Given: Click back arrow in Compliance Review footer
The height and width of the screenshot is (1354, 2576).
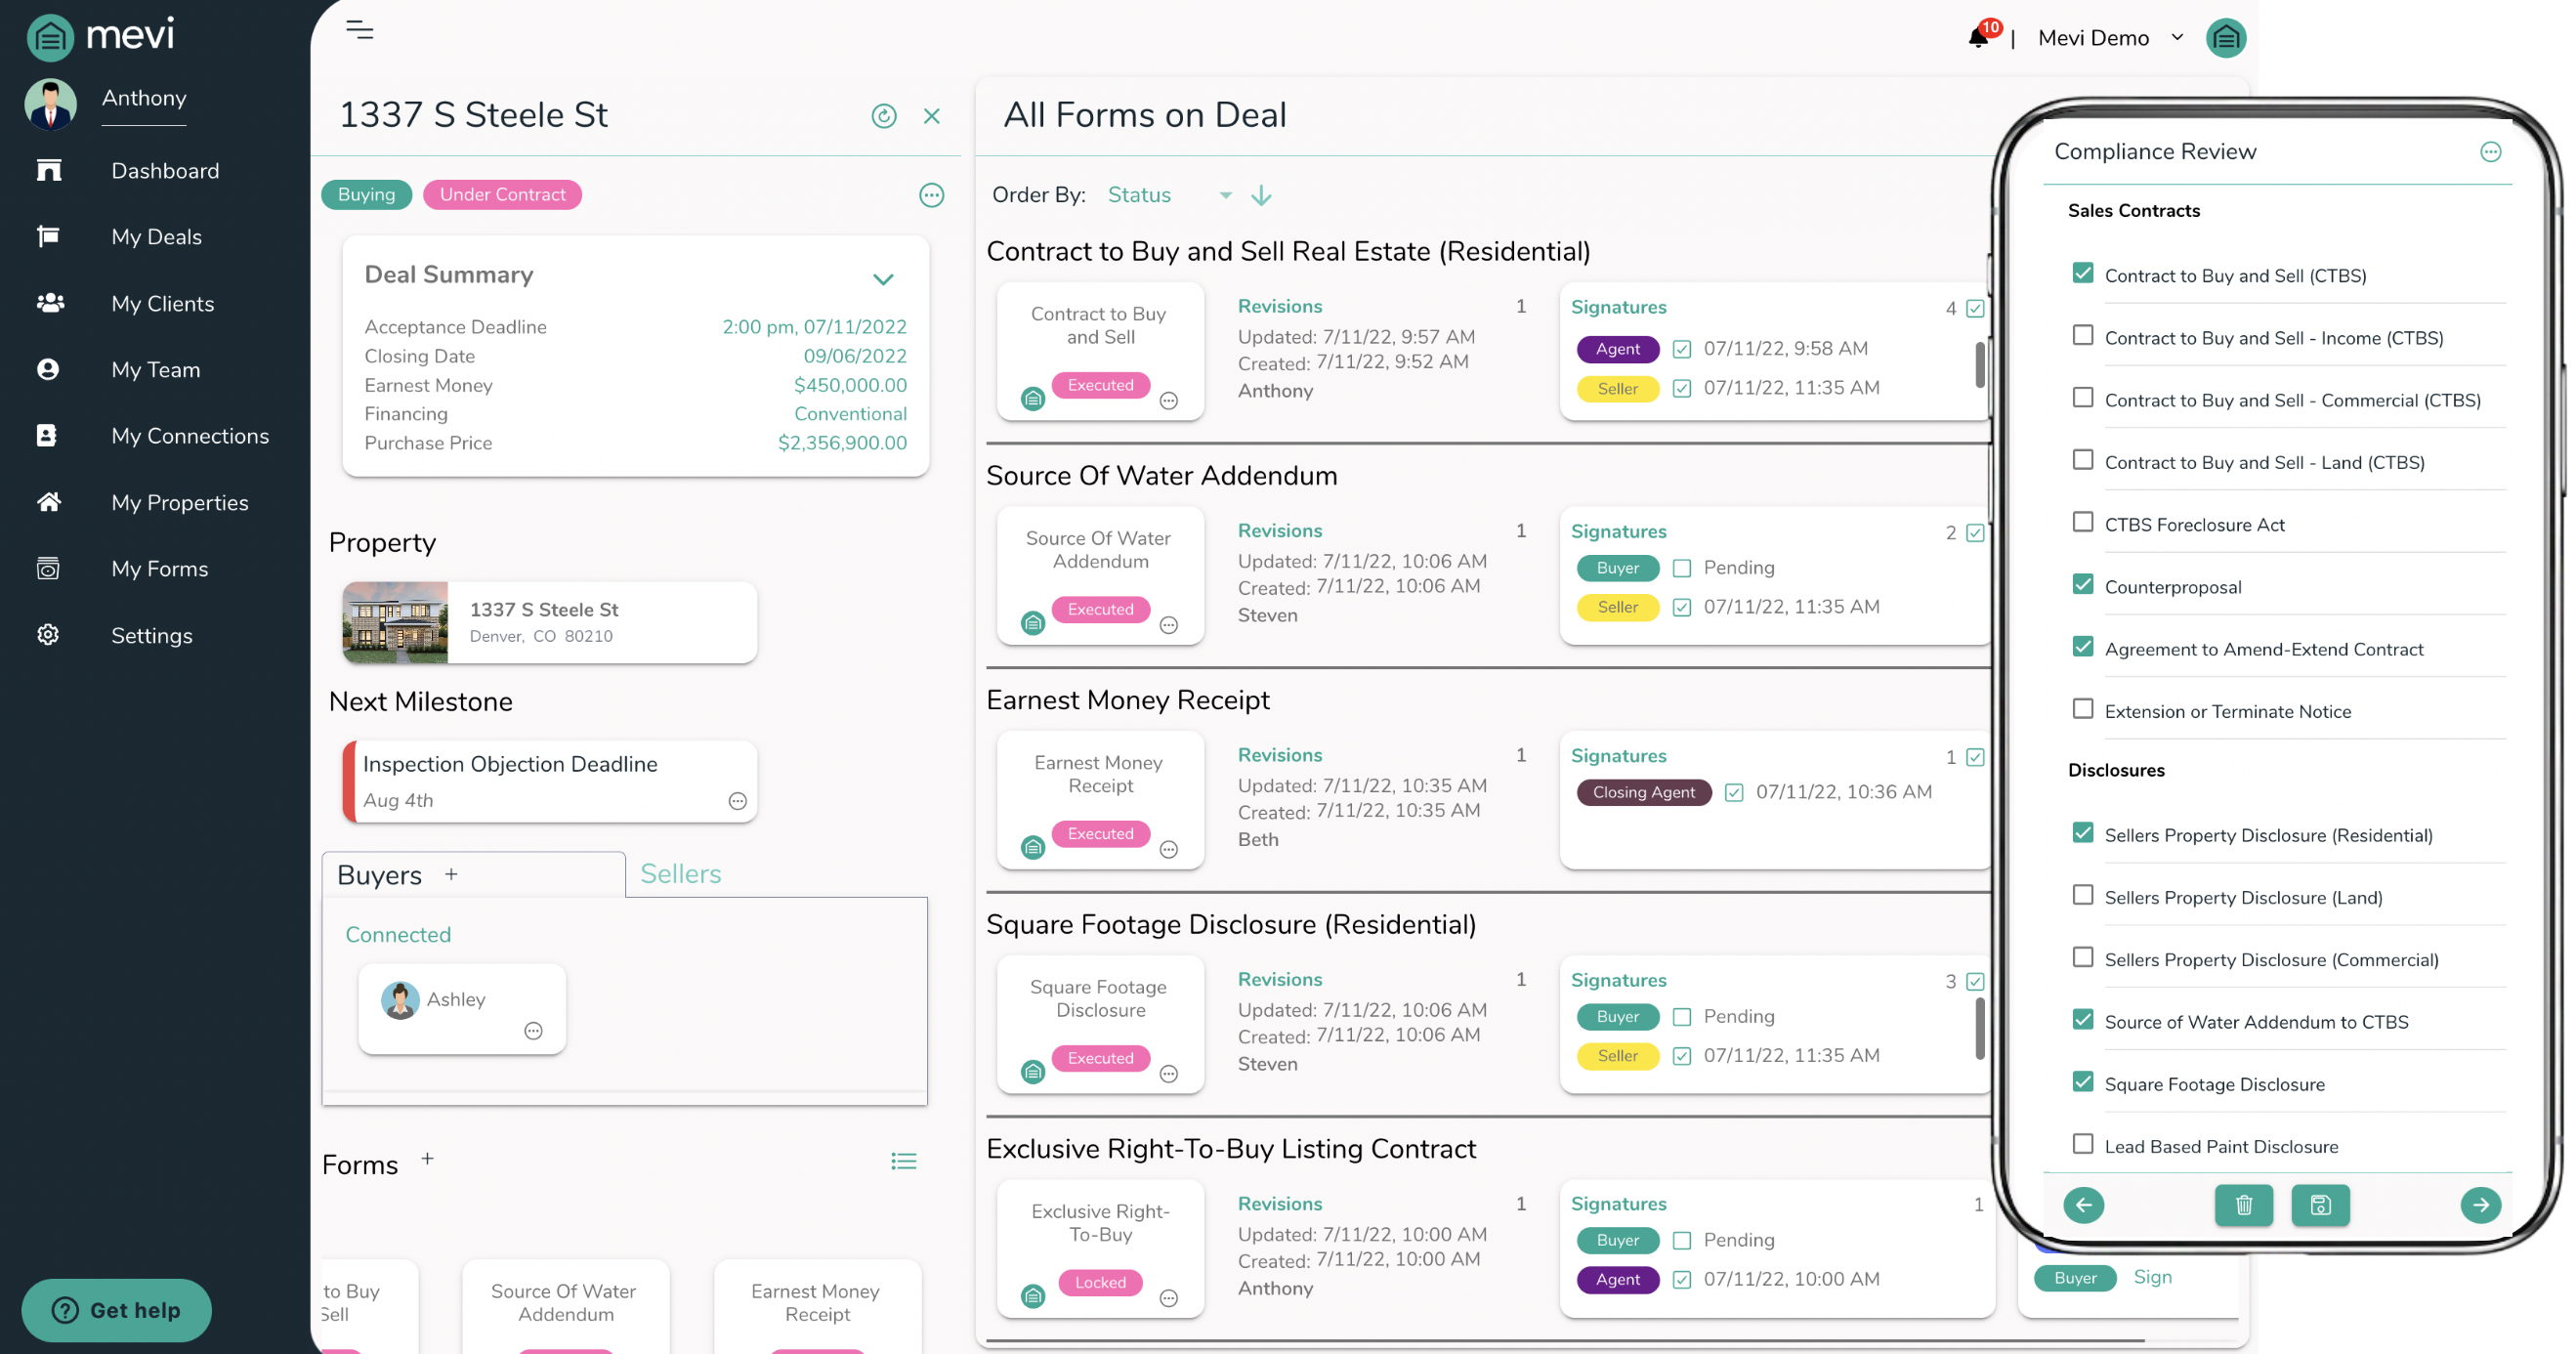Looking at the screenshot, I should click(x=2083, y=1205).
